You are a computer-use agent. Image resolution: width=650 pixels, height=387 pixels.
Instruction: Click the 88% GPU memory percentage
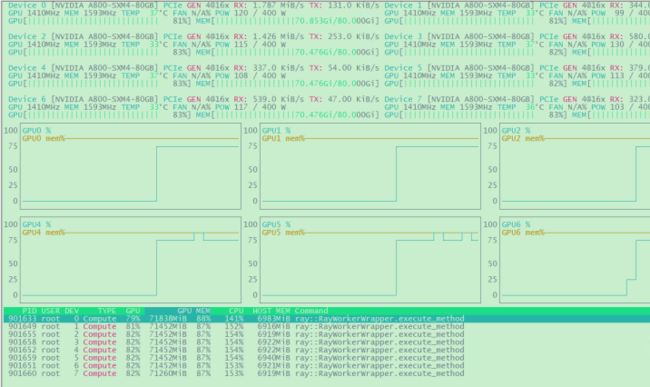point(204,319)
